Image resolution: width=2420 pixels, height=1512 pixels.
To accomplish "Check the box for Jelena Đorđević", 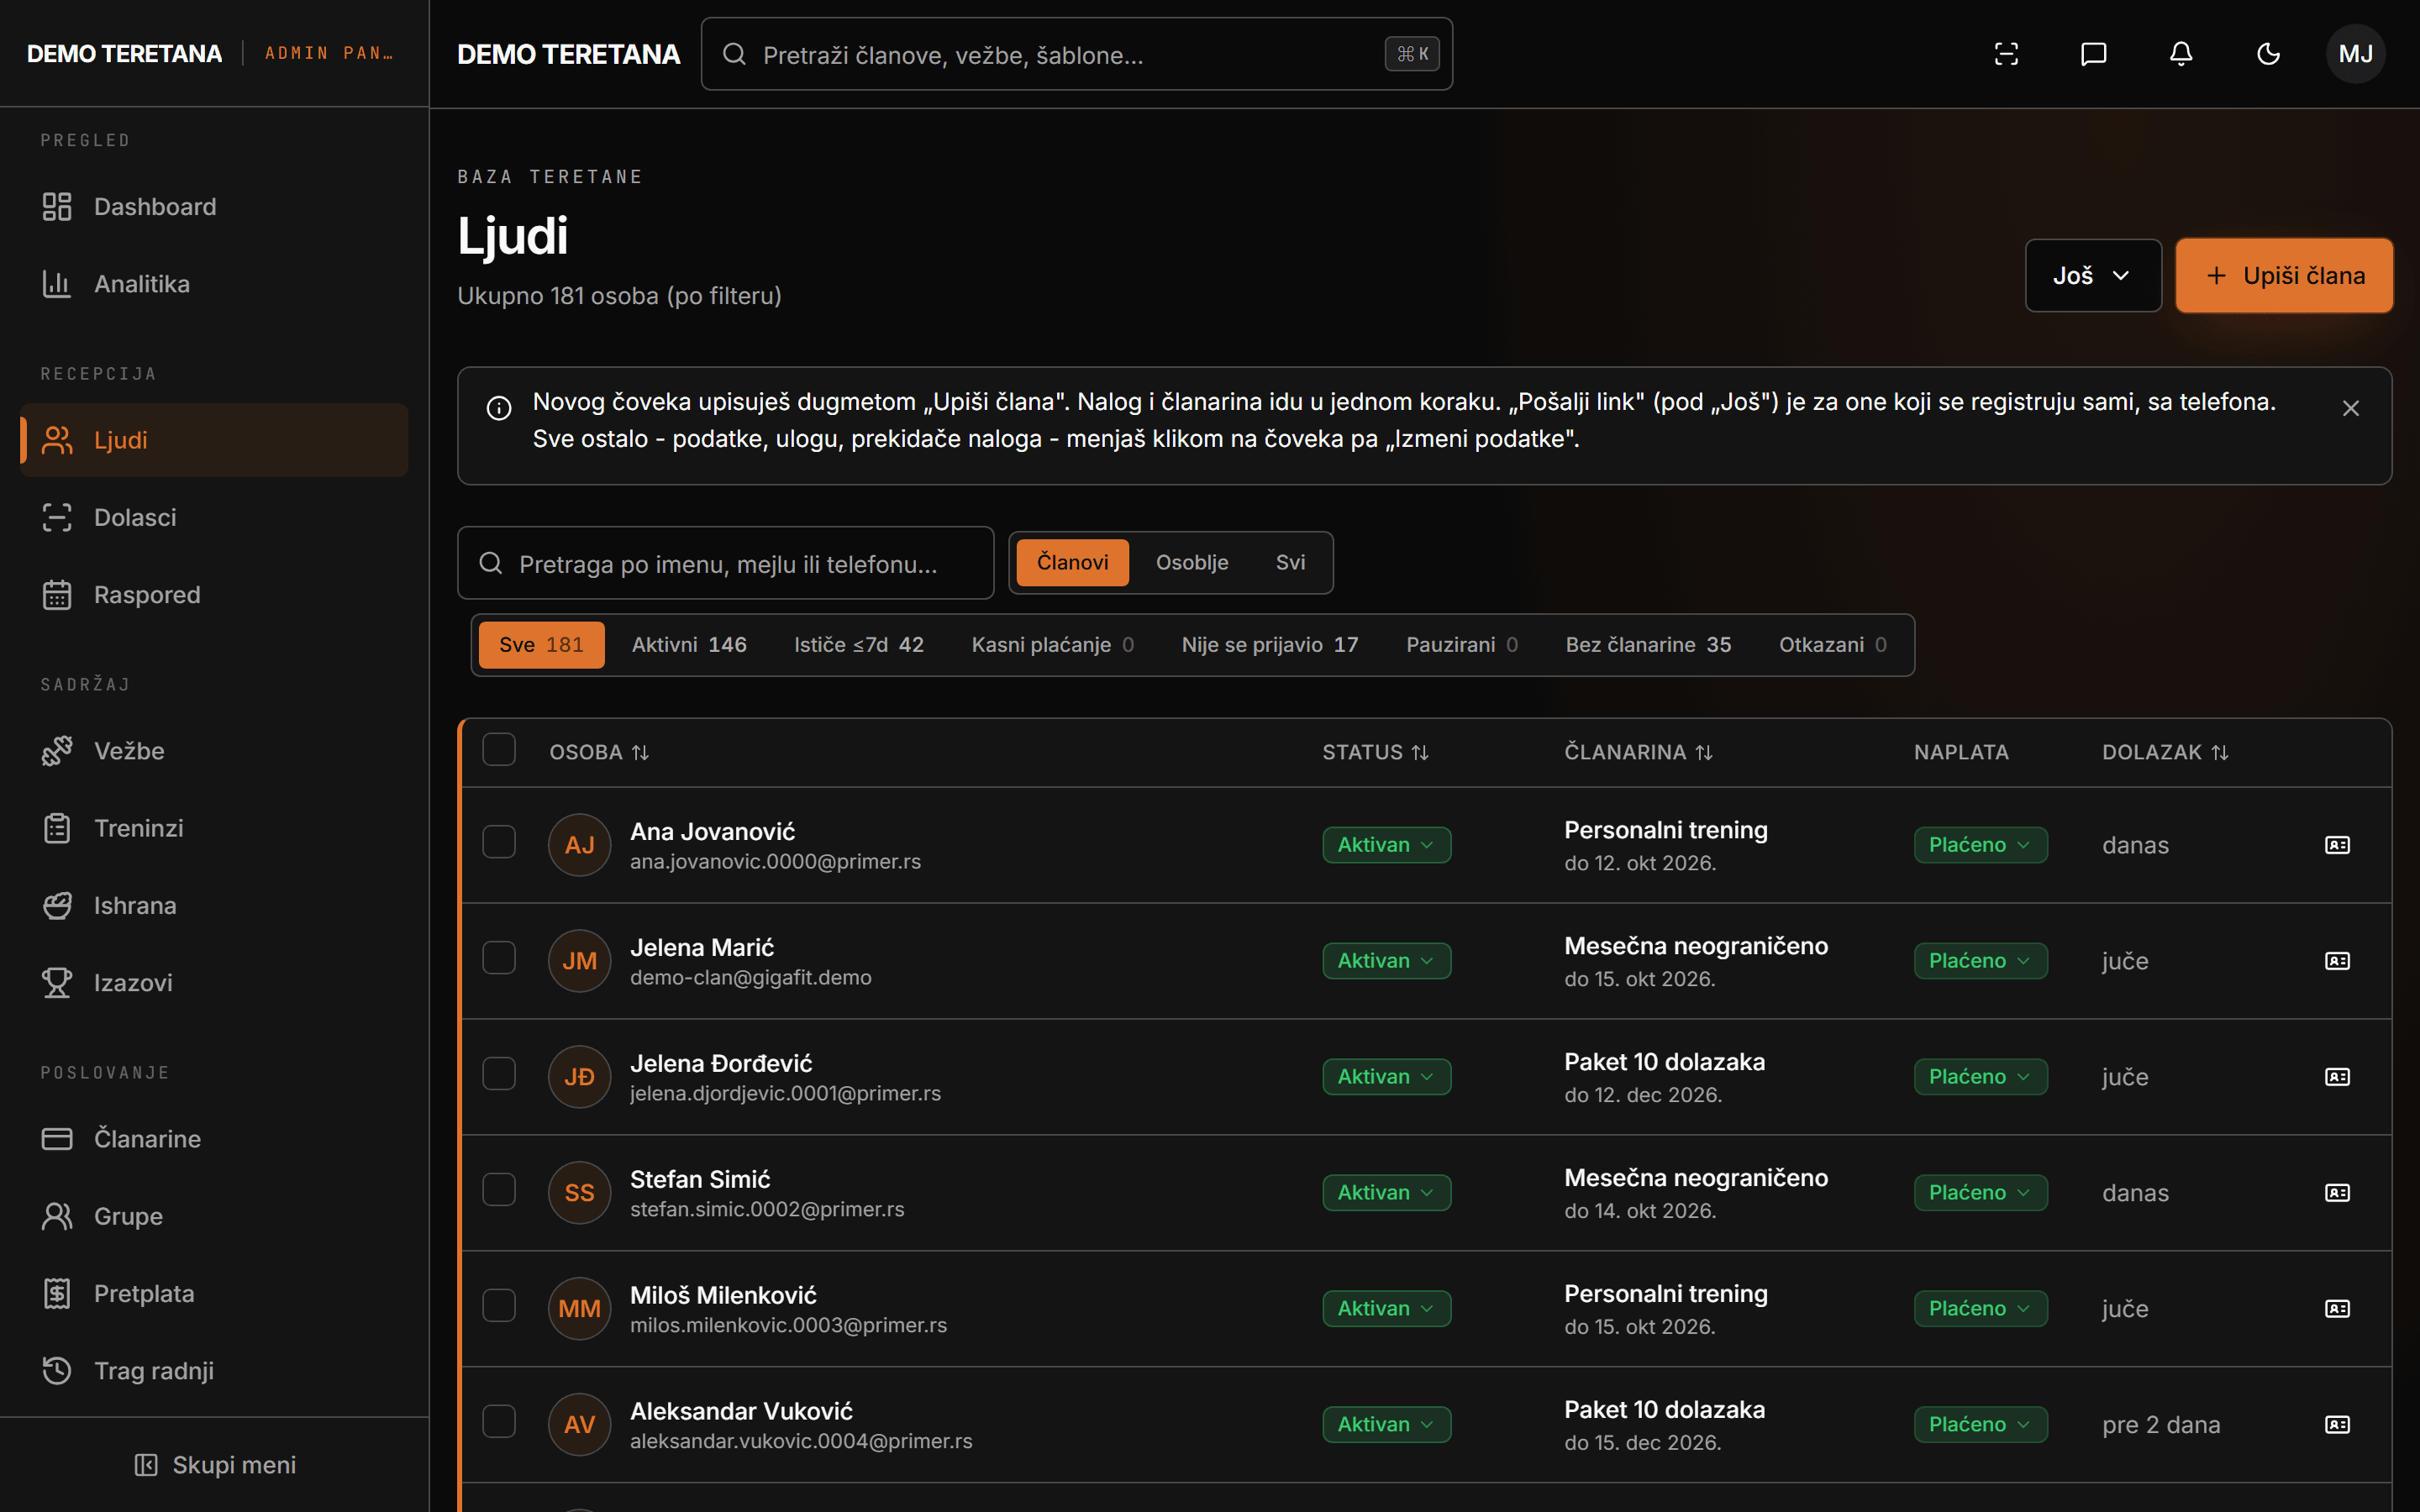I will point(499,1074).
